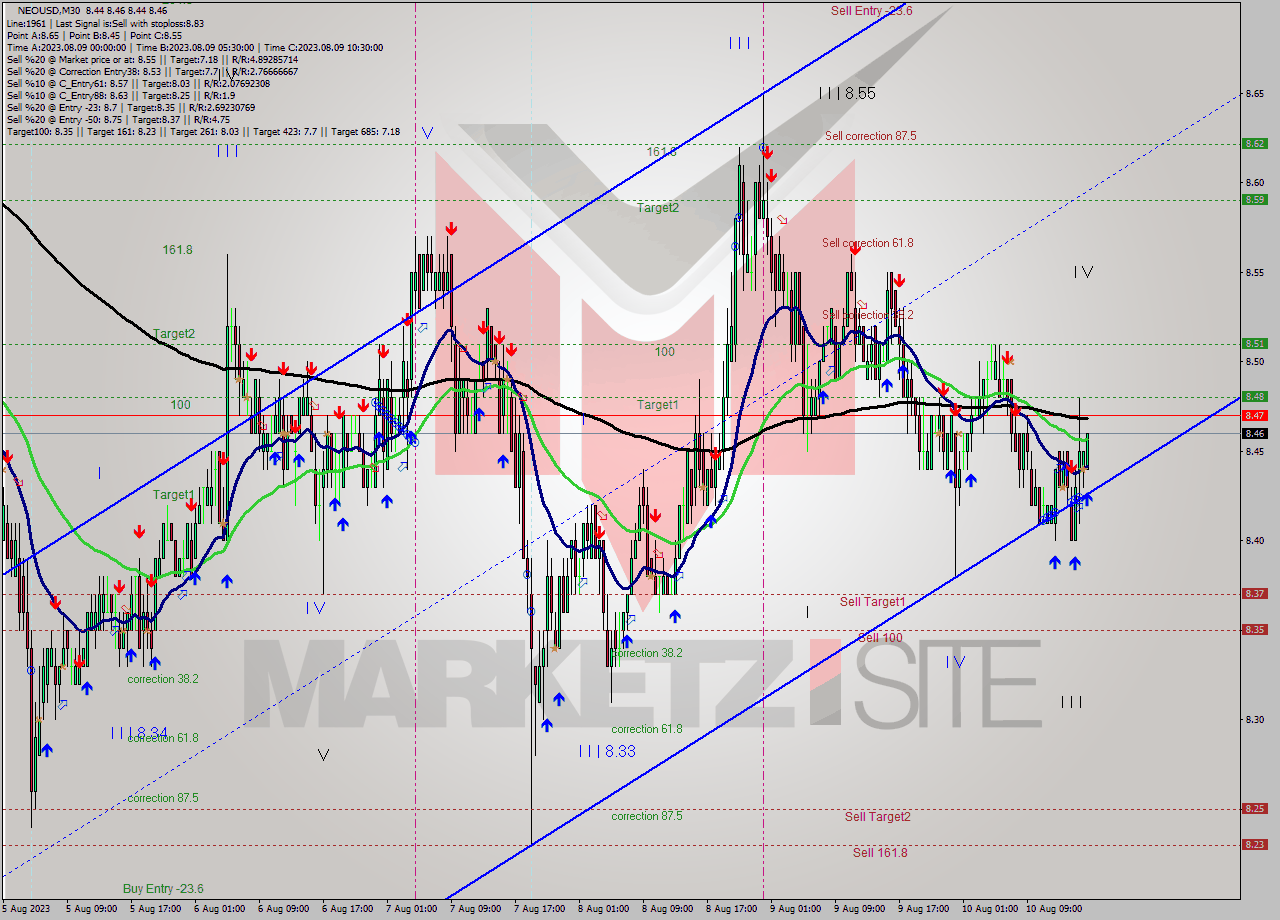Click the 'Sell correction 61.8' label
The image size is (1280, 920).
[x=868, y=243]
